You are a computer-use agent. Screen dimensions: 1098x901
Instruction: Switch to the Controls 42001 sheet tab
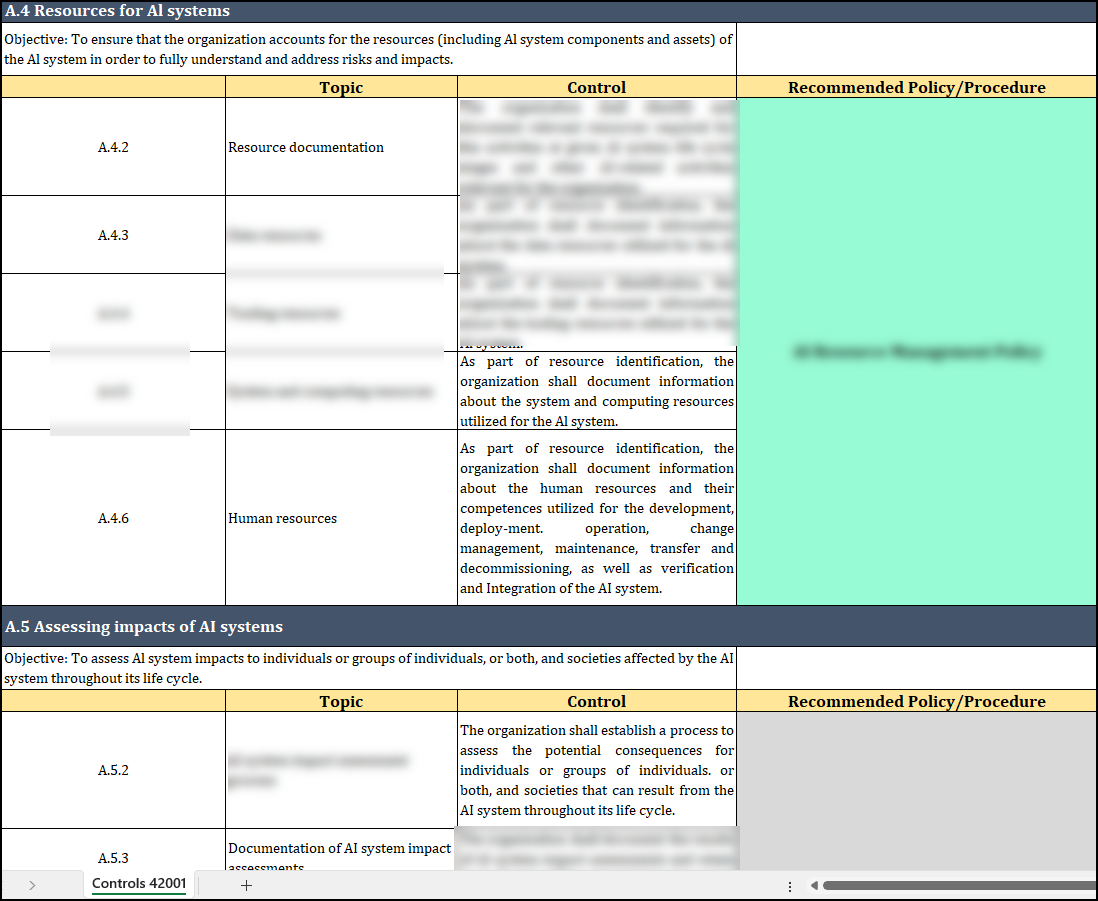[x=139, y=884]
